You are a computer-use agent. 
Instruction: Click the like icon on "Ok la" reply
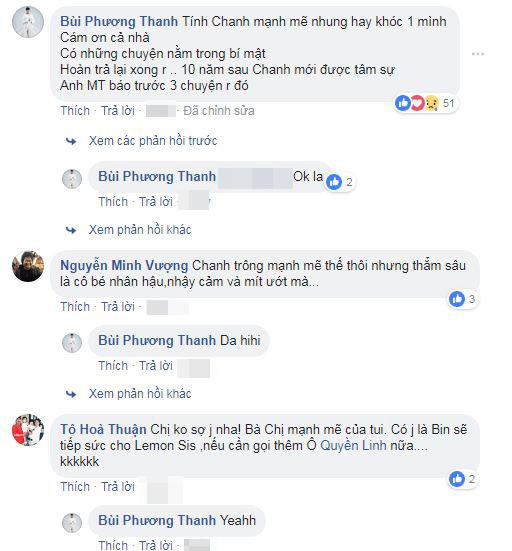point(333,182)
